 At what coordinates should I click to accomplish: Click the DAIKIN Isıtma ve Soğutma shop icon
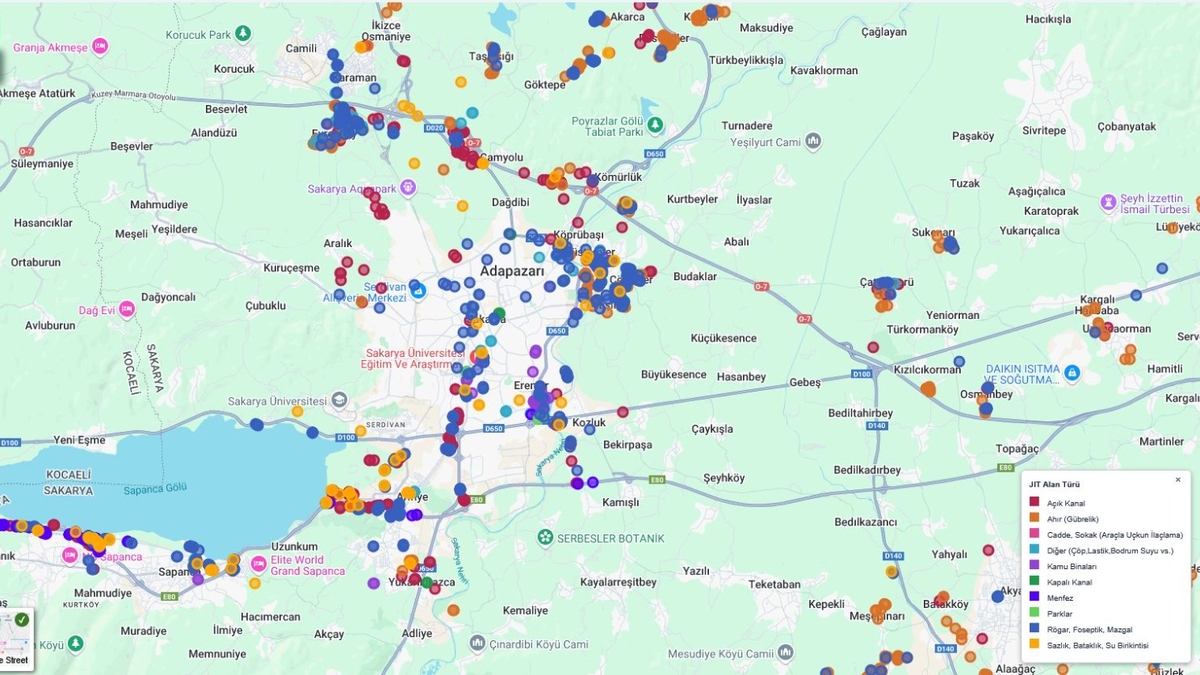pyautogui.click(x=1072, y=373)
